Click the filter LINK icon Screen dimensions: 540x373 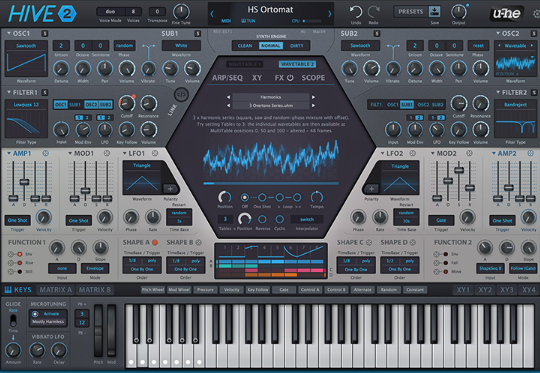181,94
